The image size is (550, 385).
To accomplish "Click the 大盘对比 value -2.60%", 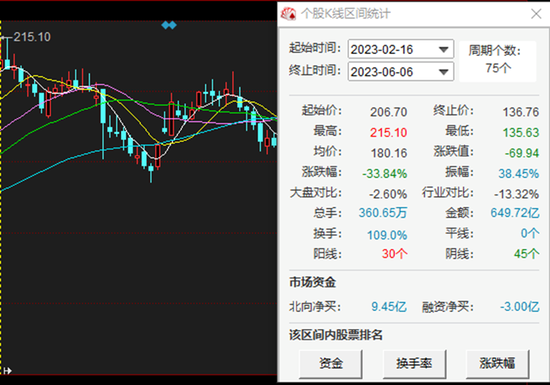I will (388, 194).
